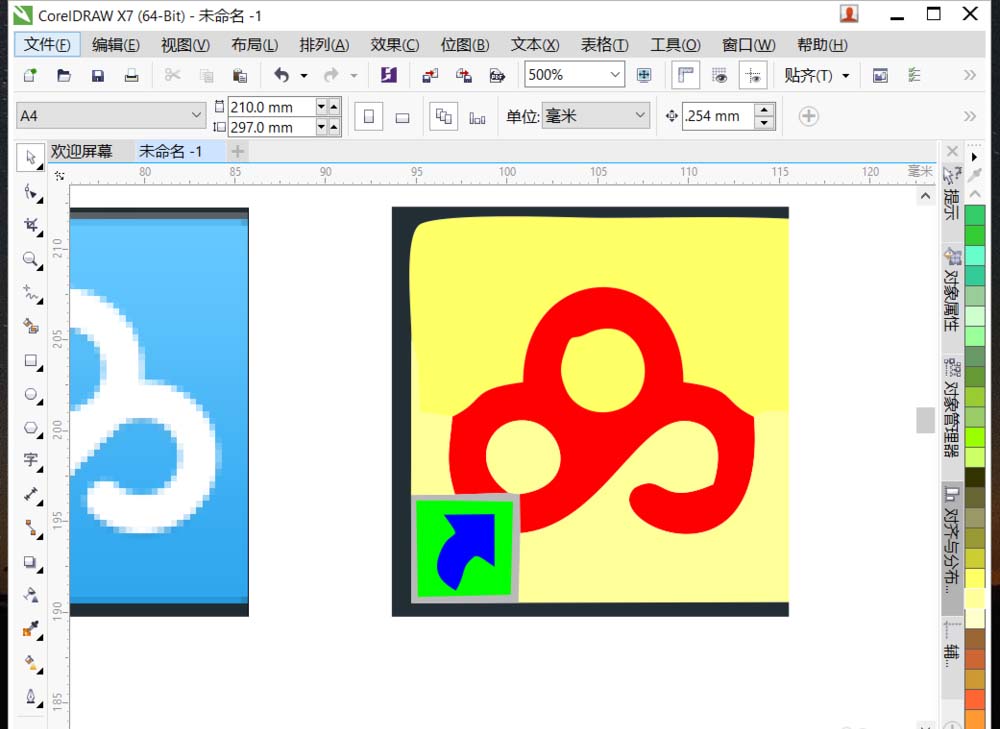Image resolution: width=1000 pixels, height=729 pixels.
Task: Select the Crop tool
Action: pos(31,225)
